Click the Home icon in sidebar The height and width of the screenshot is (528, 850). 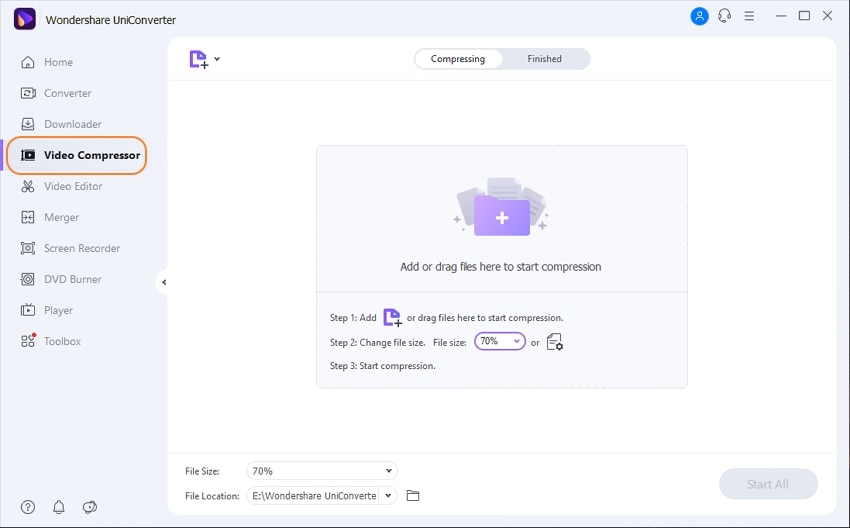pos(28,62)
